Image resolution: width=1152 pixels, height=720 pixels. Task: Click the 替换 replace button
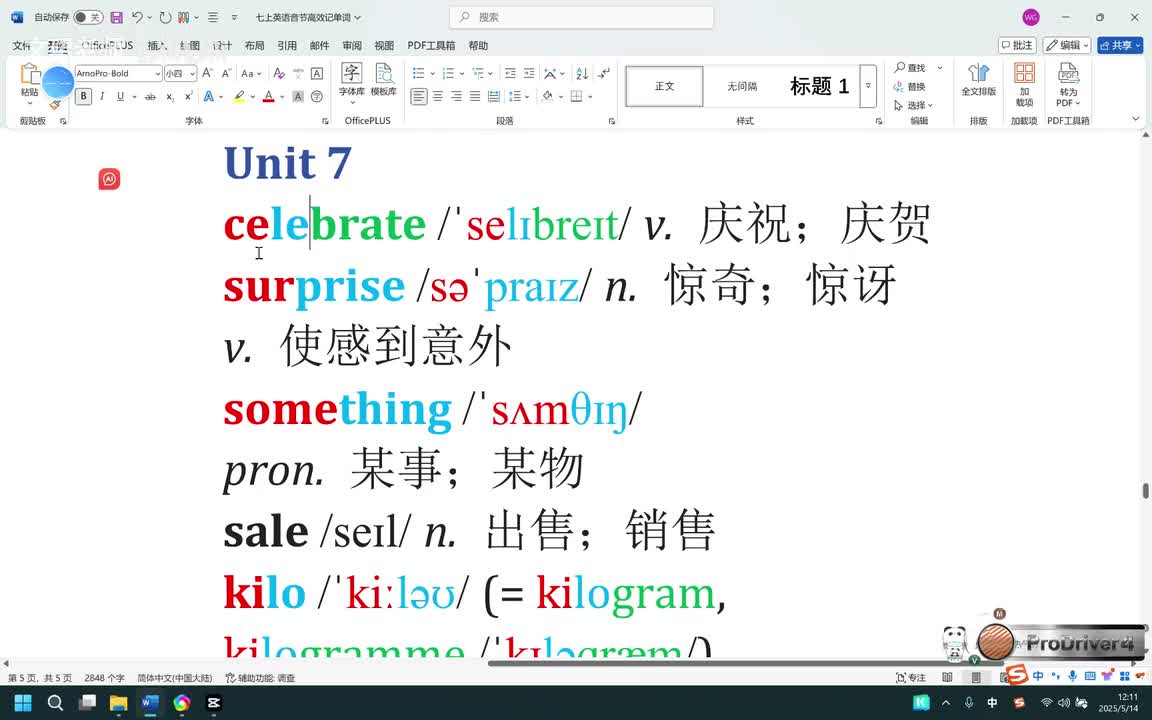[910, 87]
